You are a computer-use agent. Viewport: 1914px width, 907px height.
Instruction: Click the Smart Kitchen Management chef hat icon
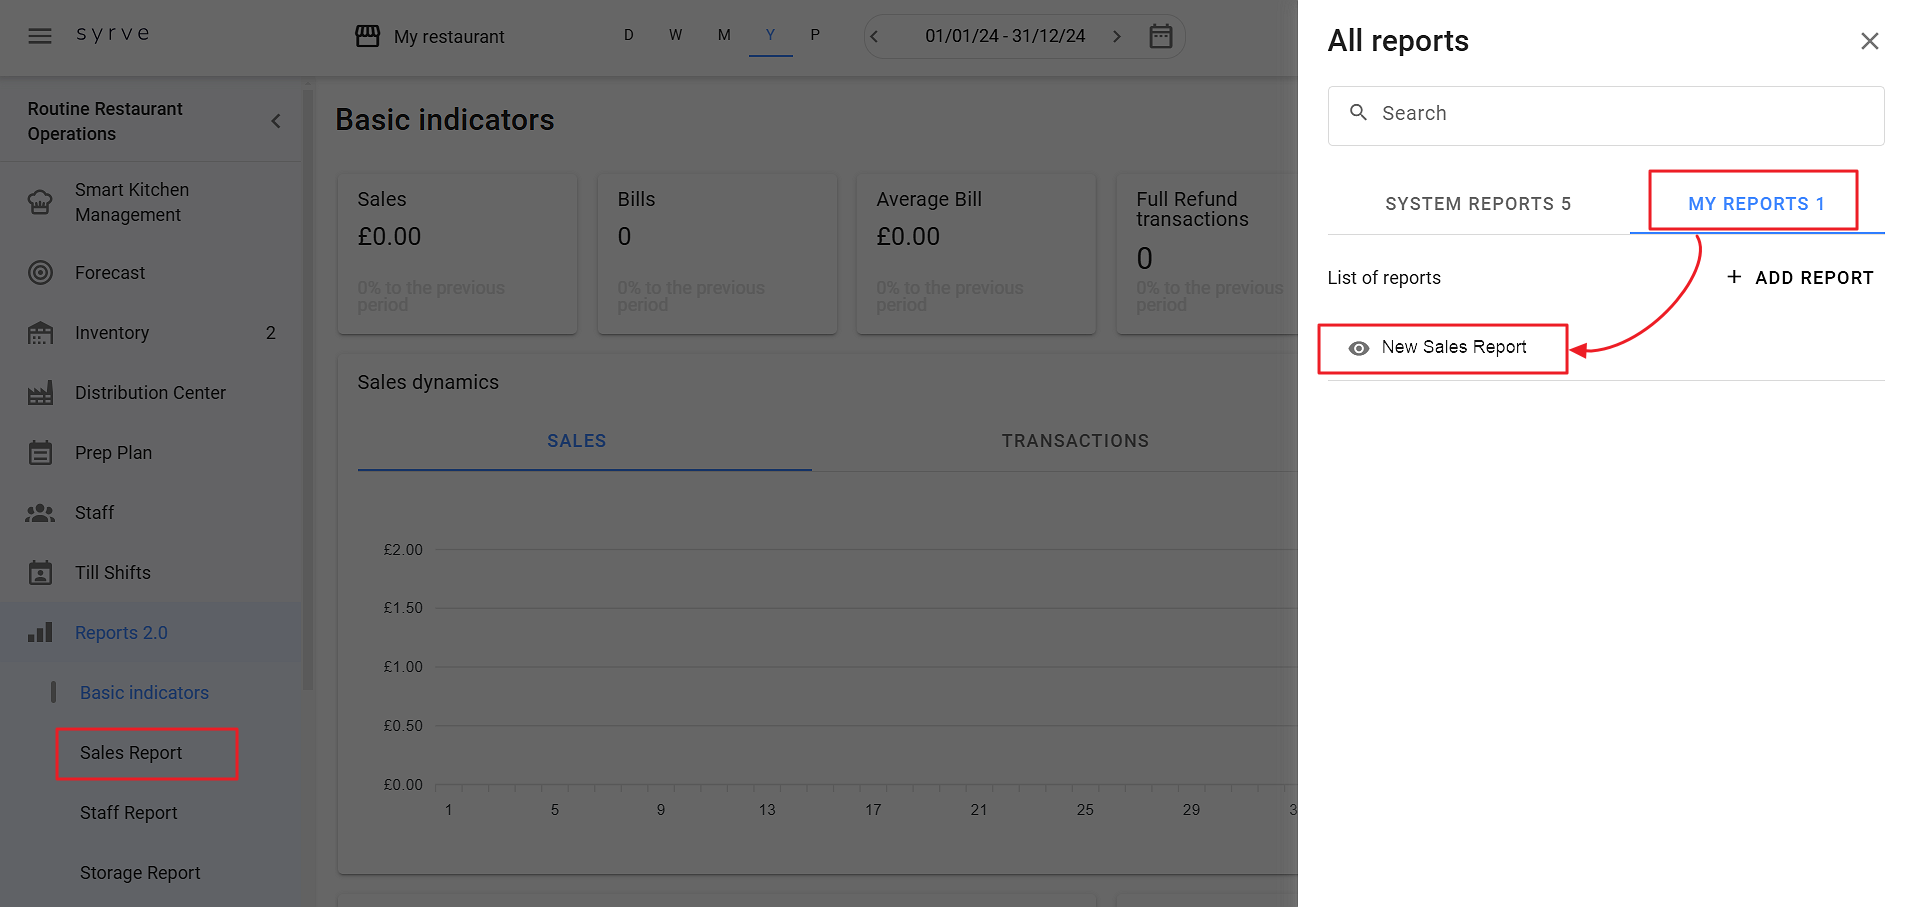click(x=40, y=202)
